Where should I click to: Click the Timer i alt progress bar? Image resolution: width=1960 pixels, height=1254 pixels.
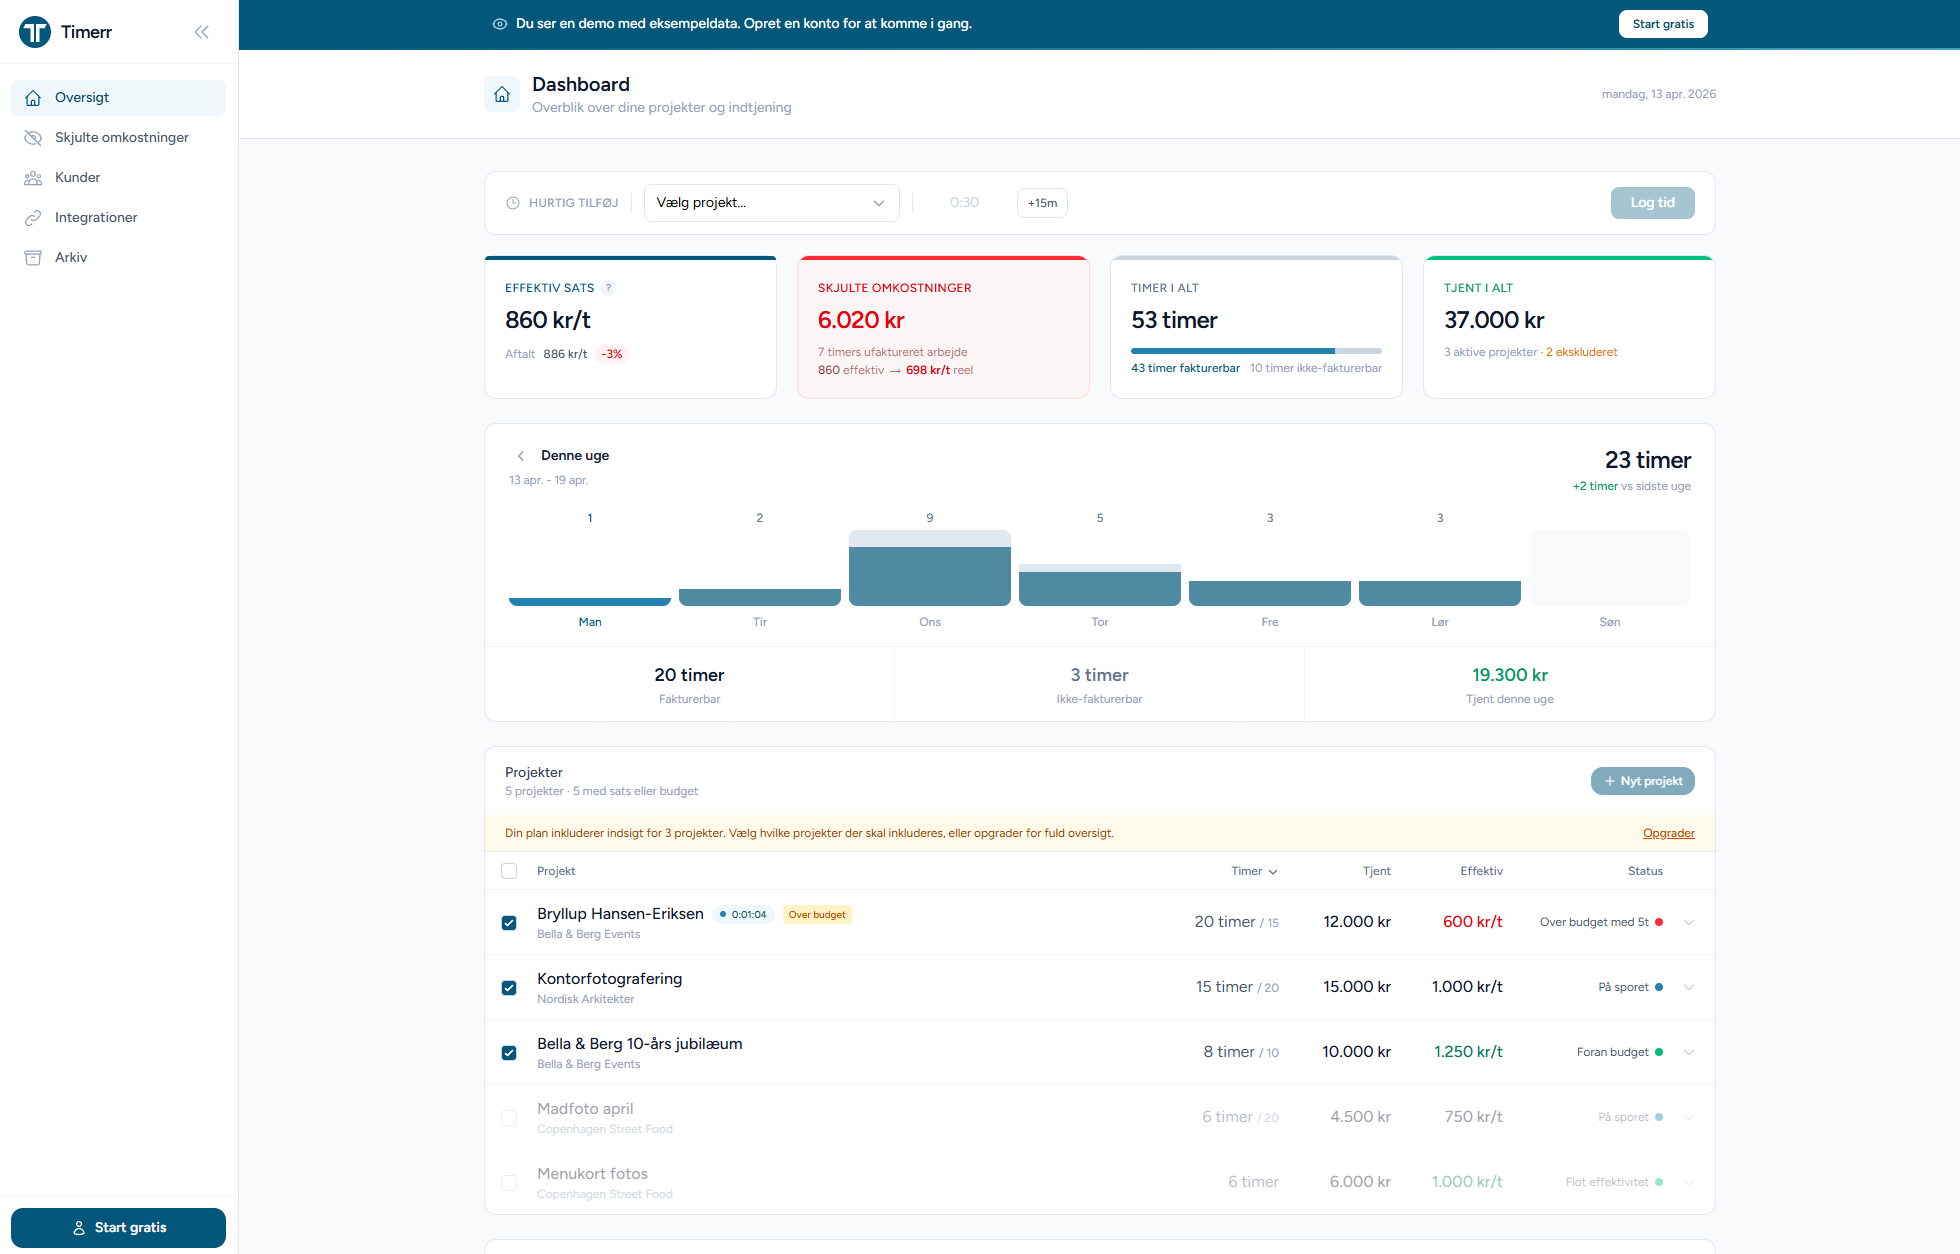point(1256,351)
